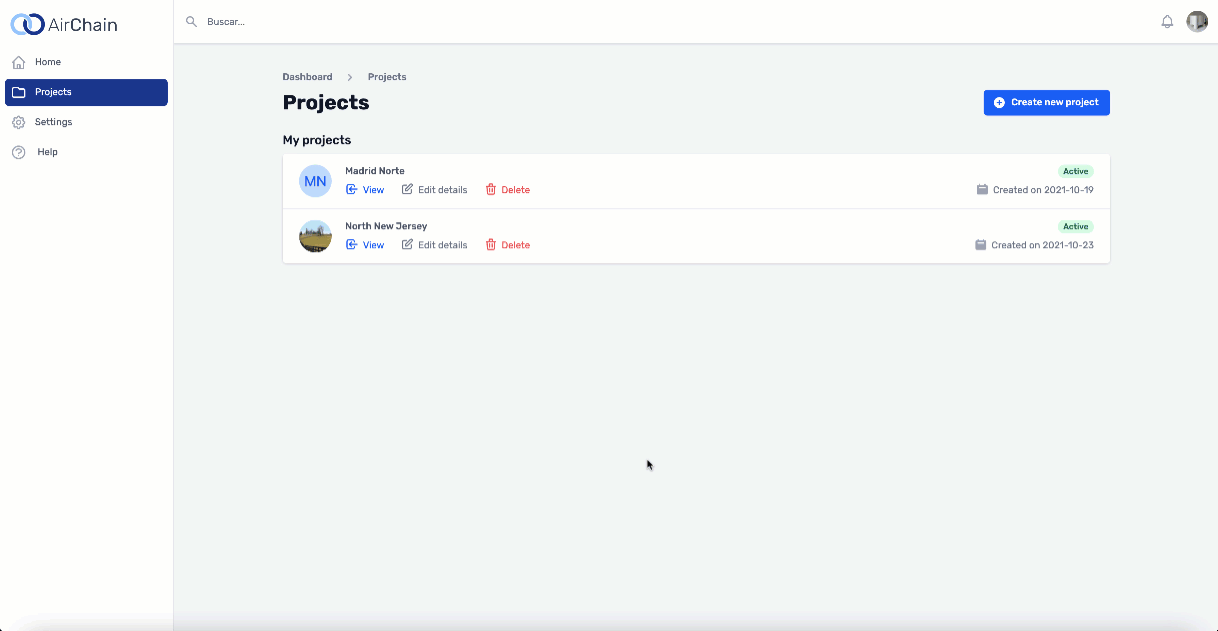Click the Projects breadcrumb
The height and width of the screenshot is (631, 1218).
click(387, 77)
